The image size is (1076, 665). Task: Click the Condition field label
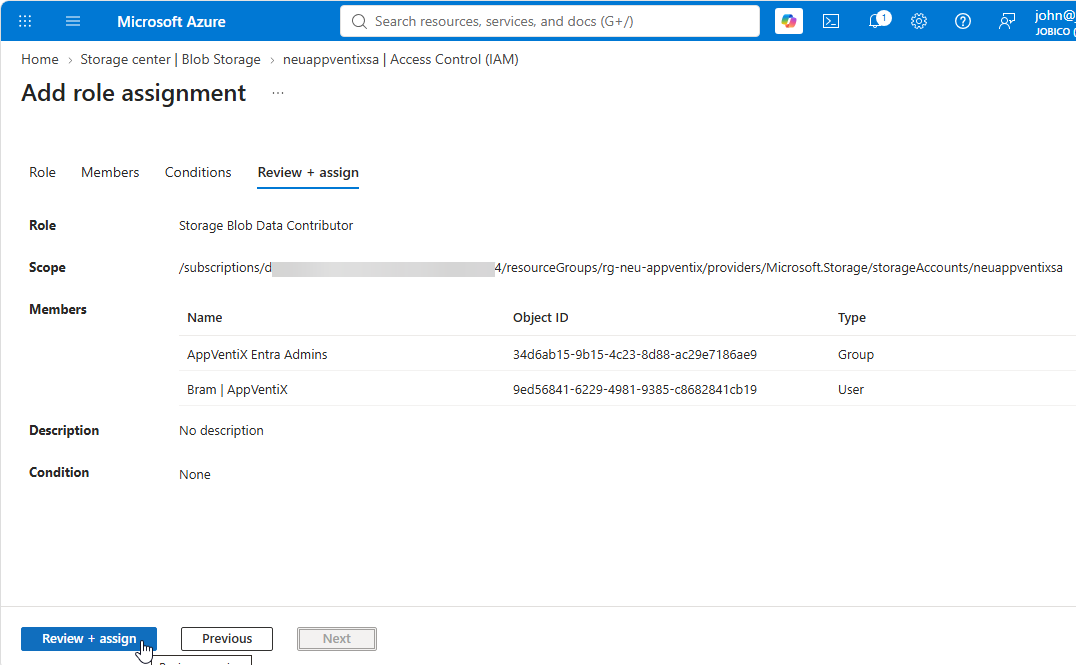coord(59,472)
